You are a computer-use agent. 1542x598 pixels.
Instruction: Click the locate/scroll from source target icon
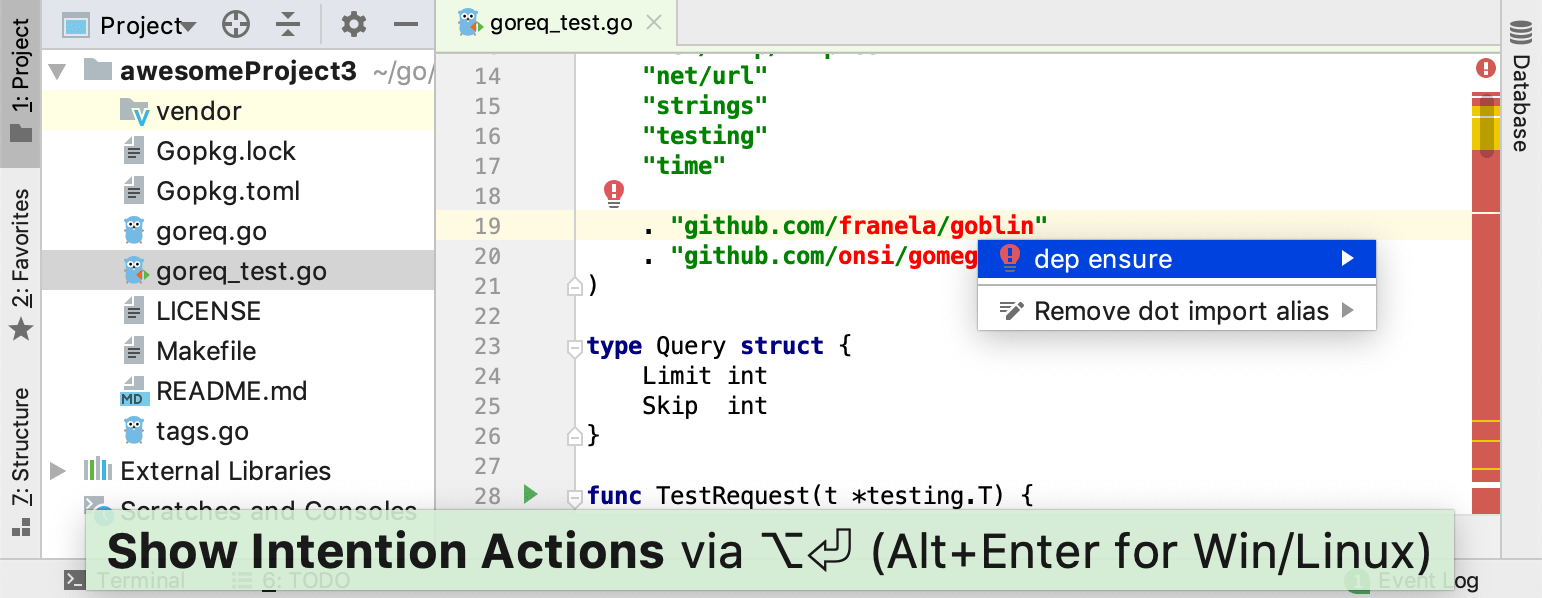236,25
